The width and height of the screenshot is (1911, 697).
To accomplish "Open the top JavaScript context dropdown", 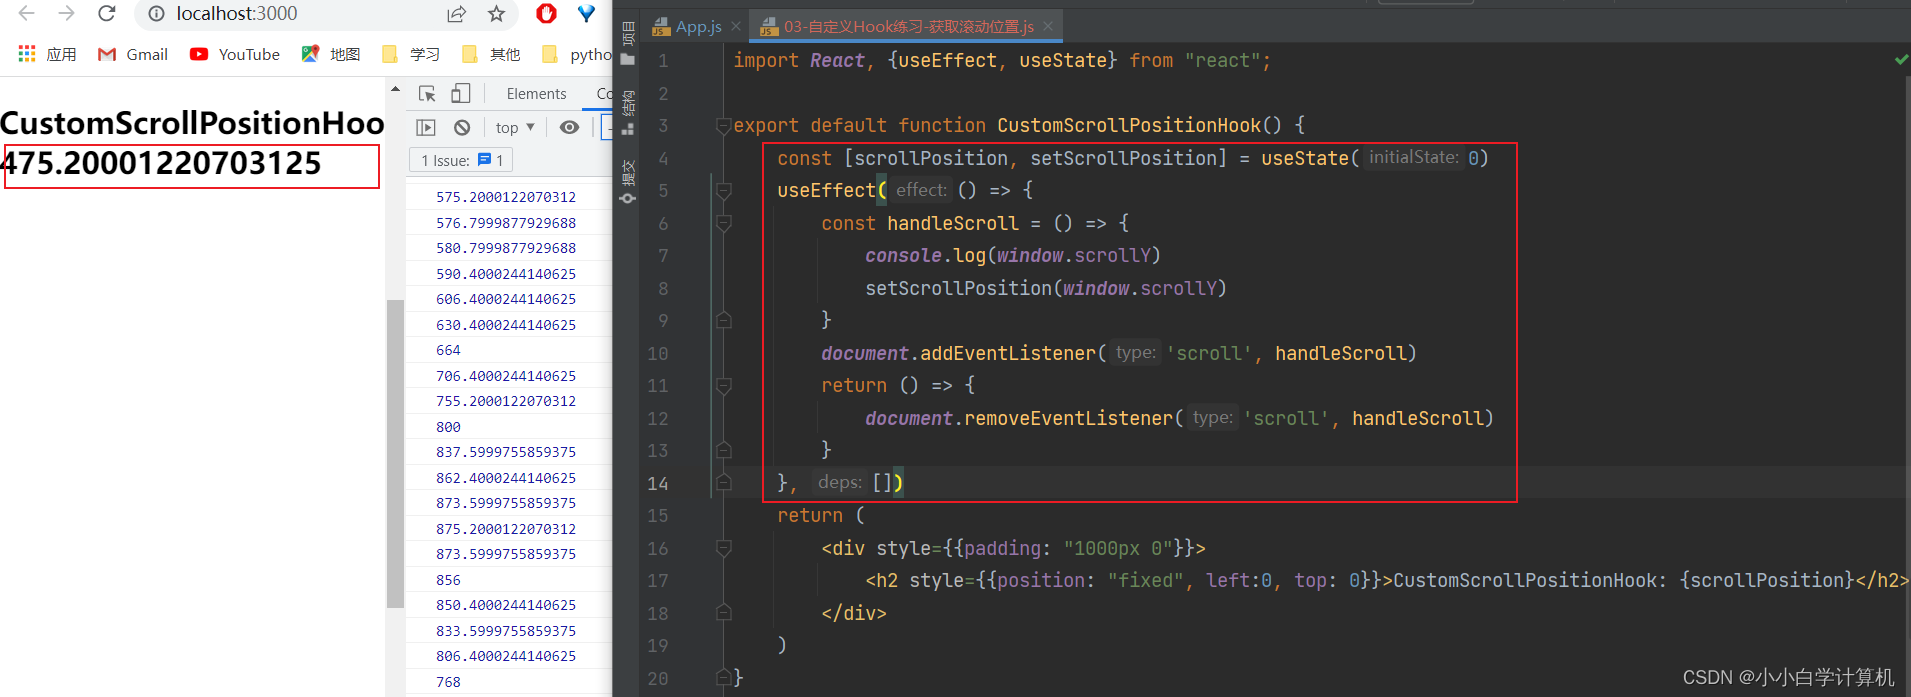I will 515,127.
